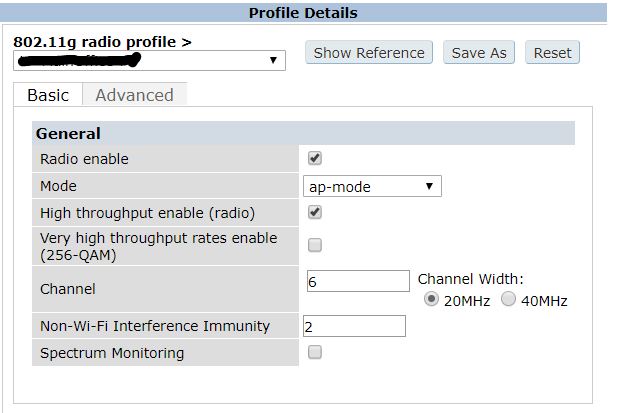618x413 pixels.
Task: Switch to the Basic tab
Action: click(x=48, y=95)
